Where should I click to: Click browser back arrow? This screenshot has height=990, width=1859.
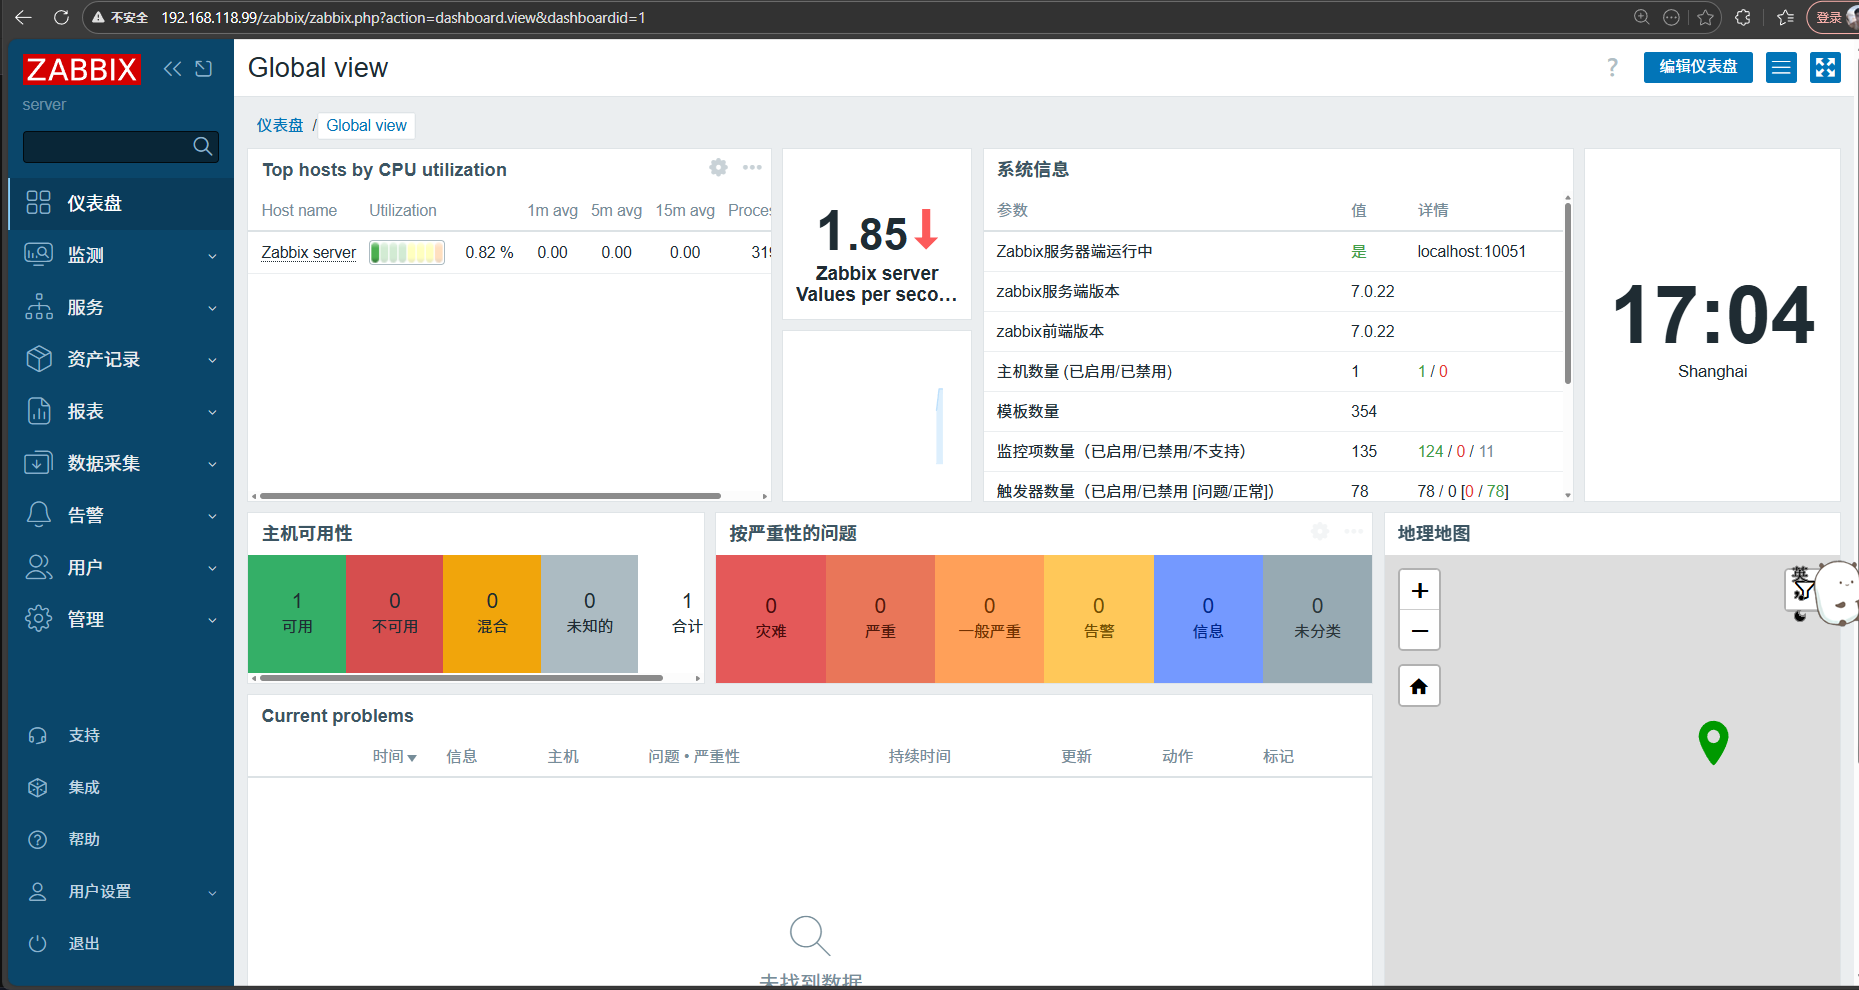tap(23, 17)
